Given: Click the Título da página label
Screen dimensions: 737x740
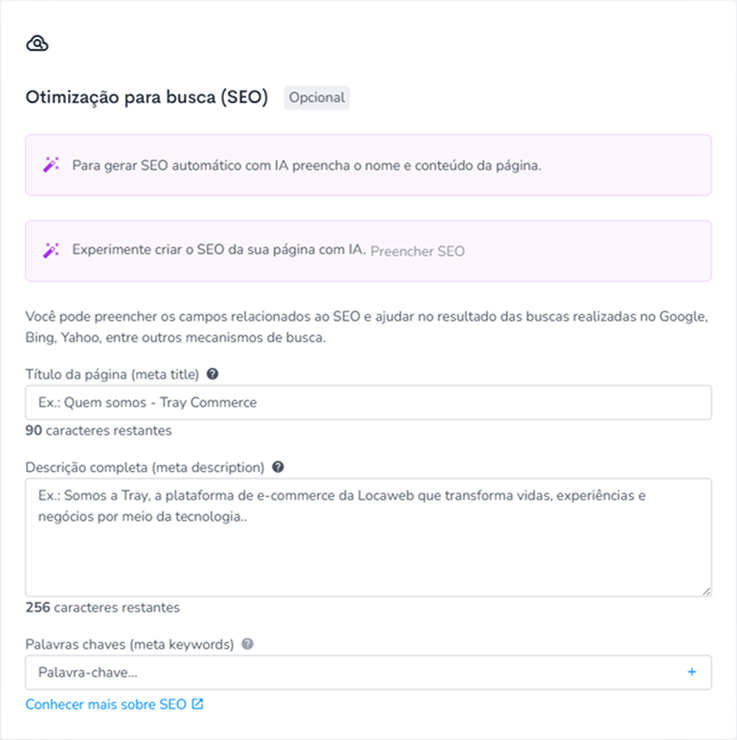Looking at the screenshot, I should point(112,374).
